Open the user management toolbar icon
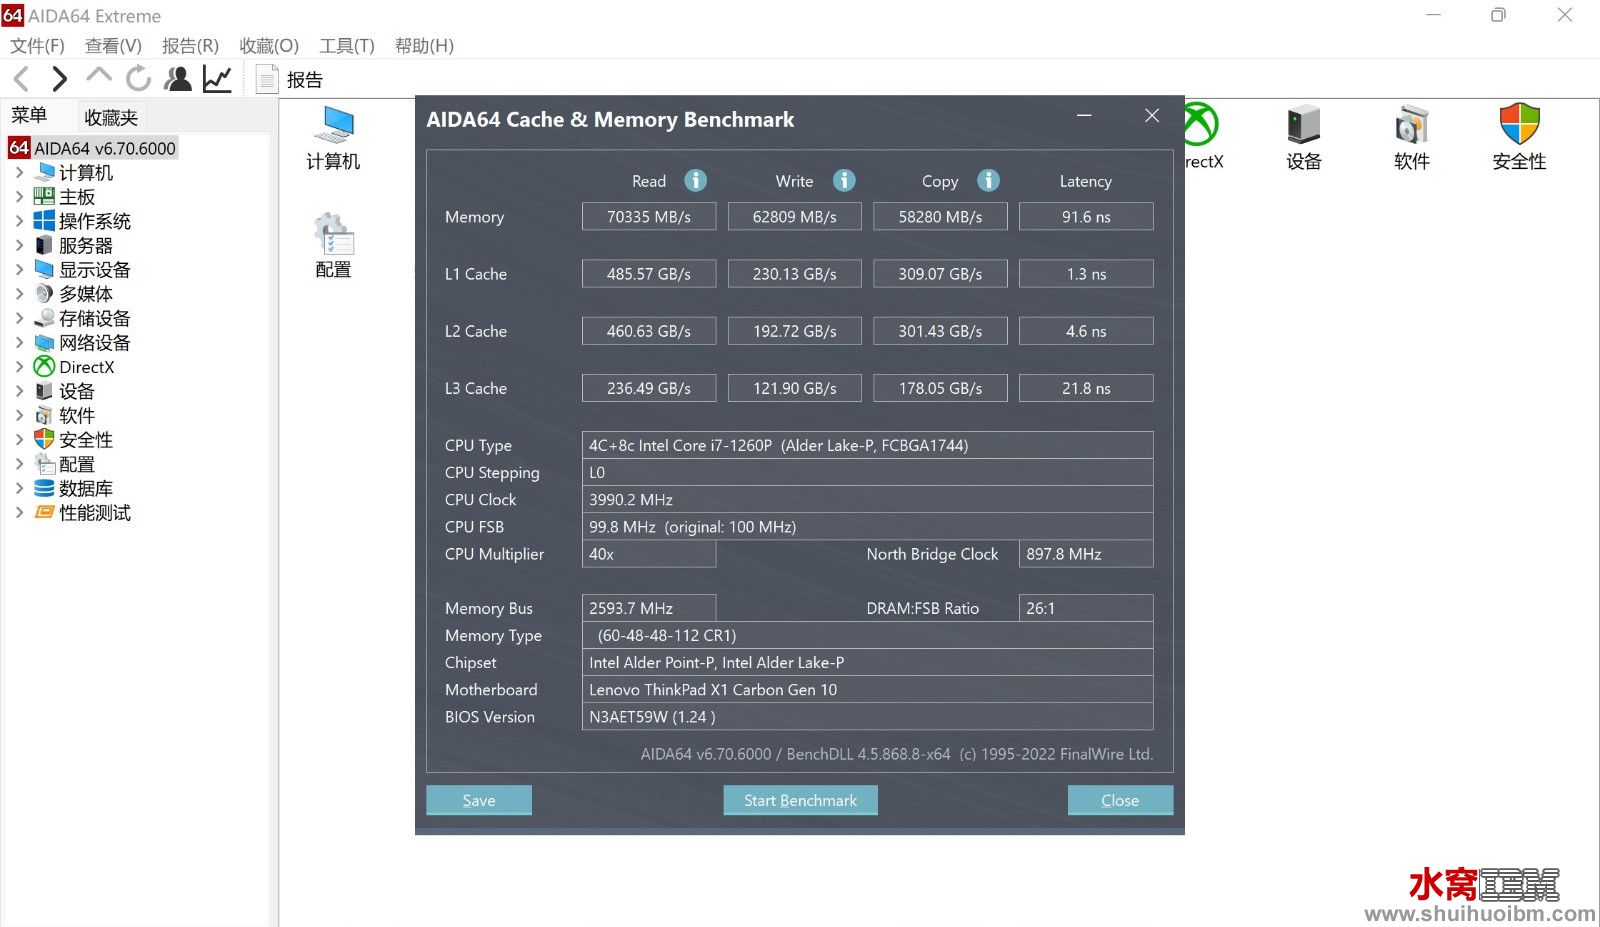 pyautogui.click(x=178, y=79)
